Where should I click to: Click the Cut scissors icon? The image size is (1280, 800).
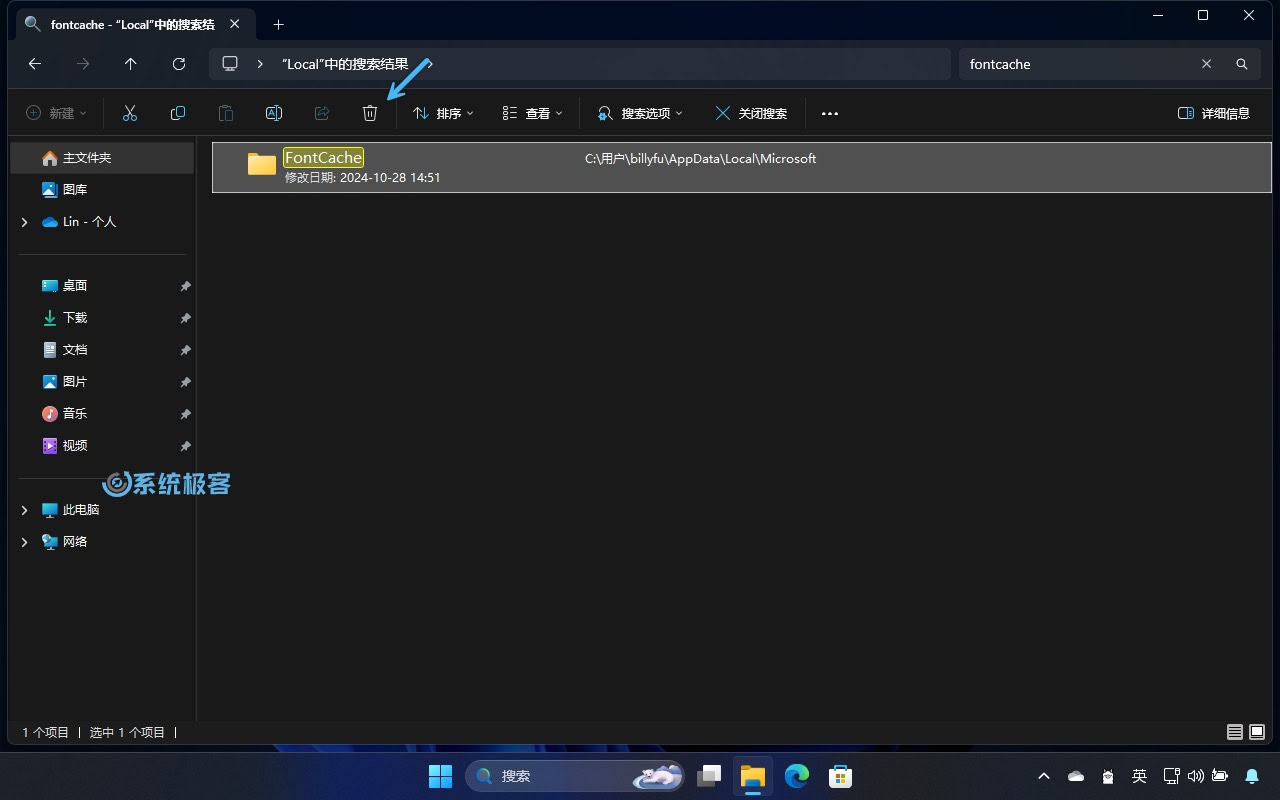point(130,113)
